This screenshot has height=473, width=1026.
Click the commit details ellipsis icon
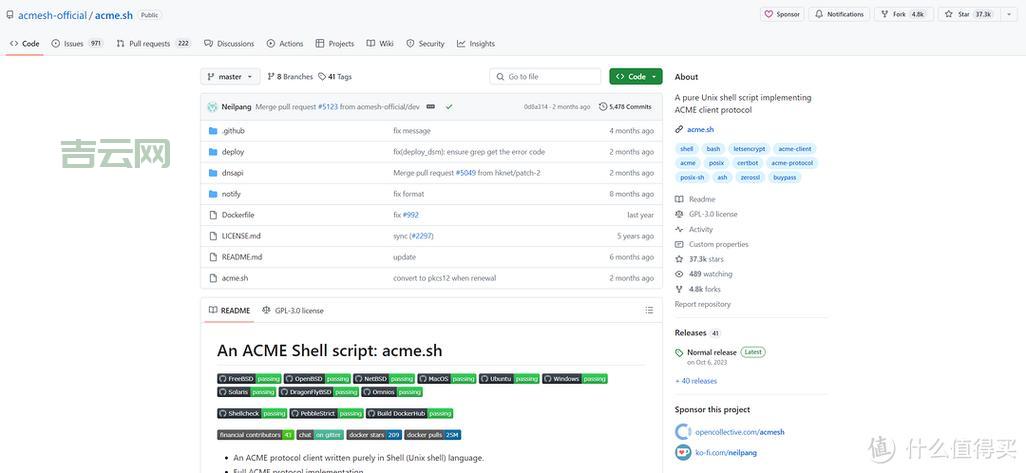430,106
